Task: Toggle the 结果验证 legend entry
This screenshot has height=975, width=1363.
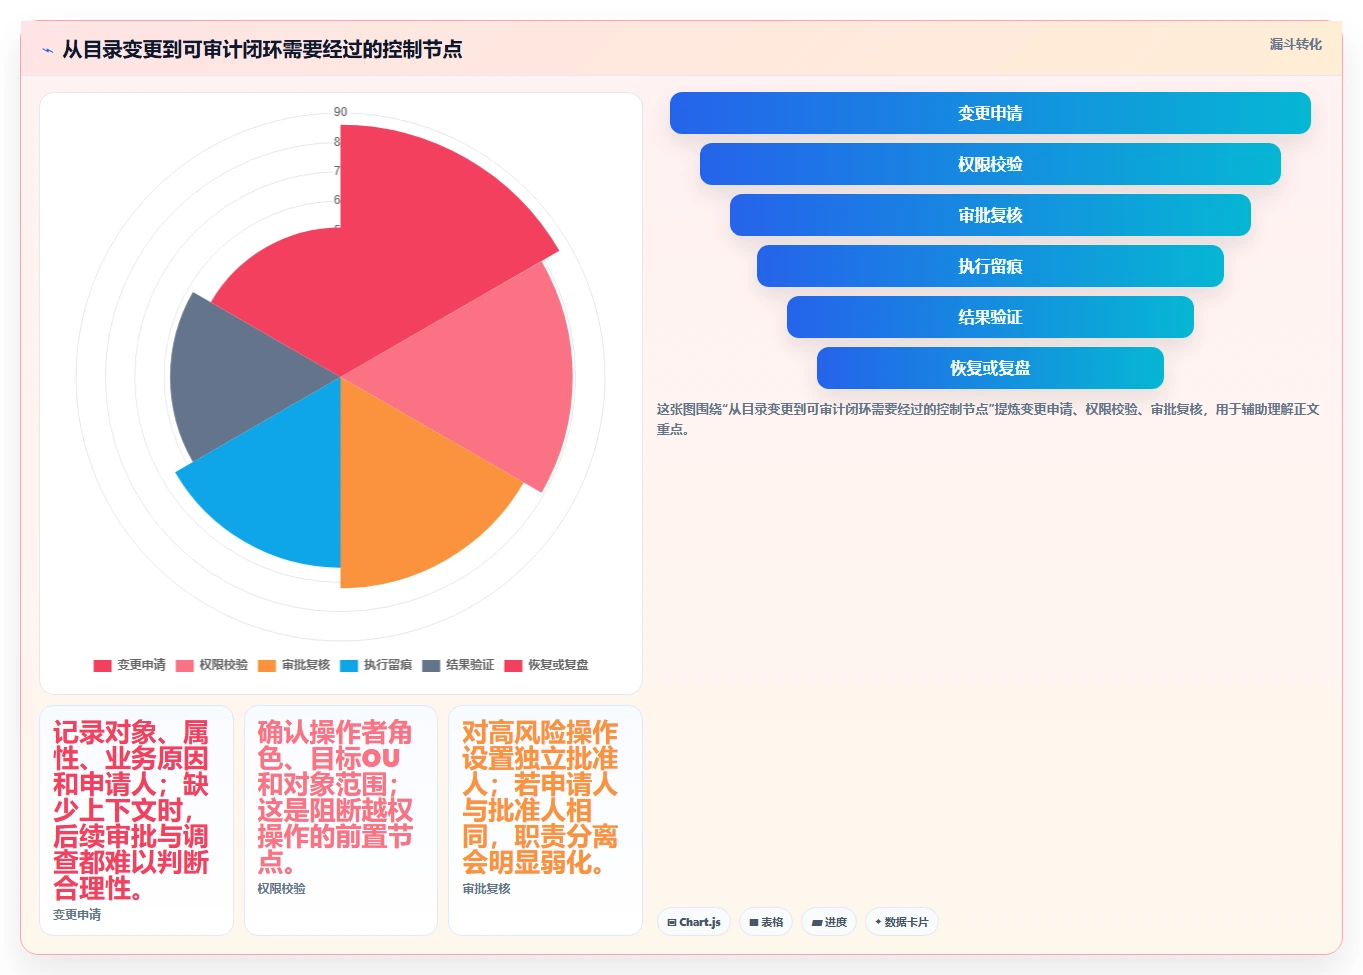Action: pyautogui.click(x=458, y=665)
